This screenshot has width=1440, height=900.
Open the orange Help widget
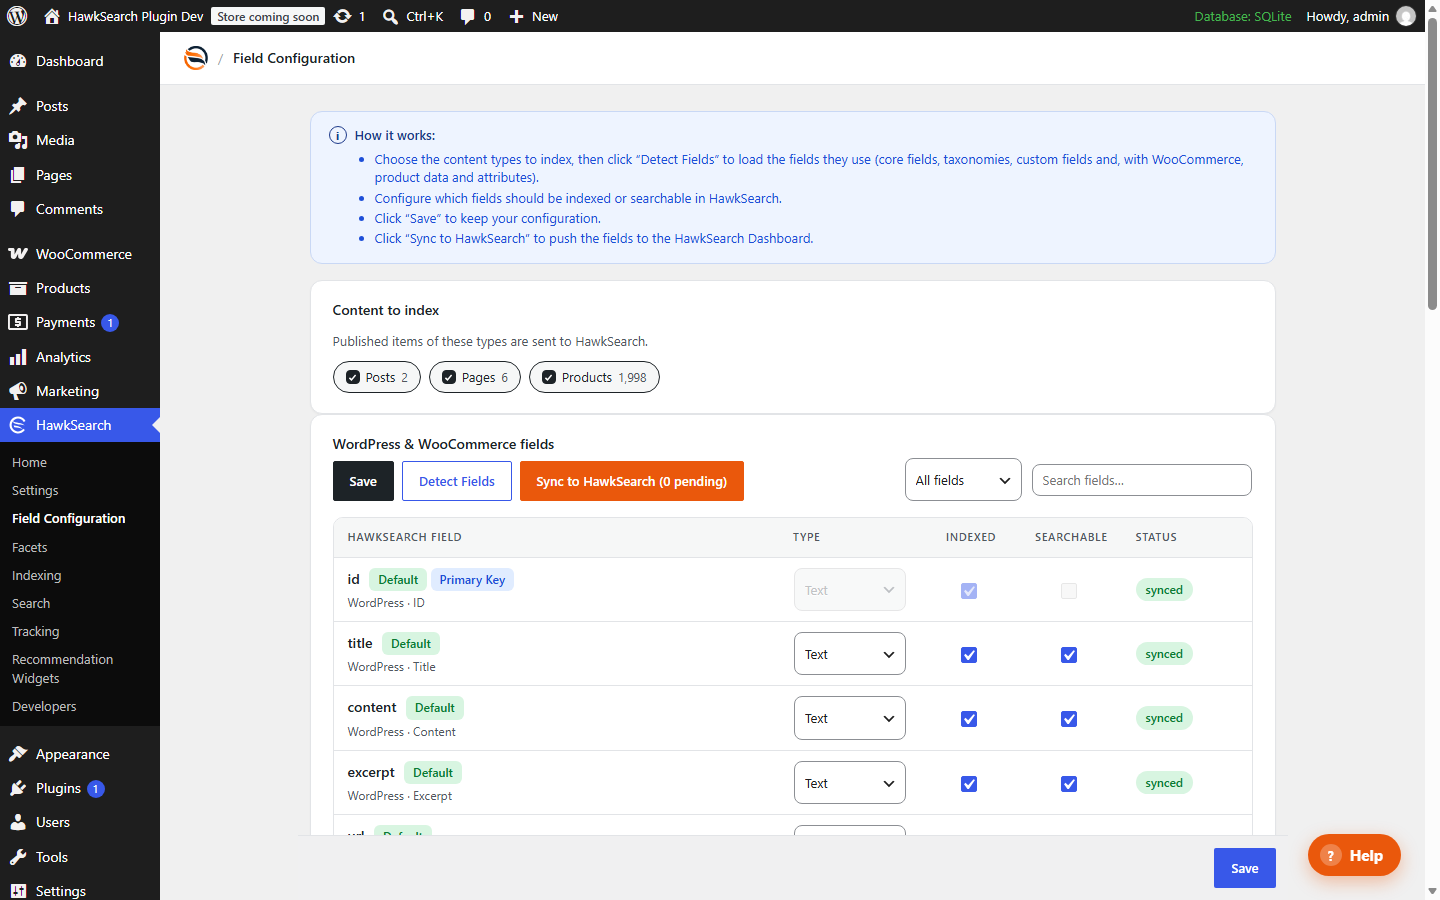tap(1354, 855)
